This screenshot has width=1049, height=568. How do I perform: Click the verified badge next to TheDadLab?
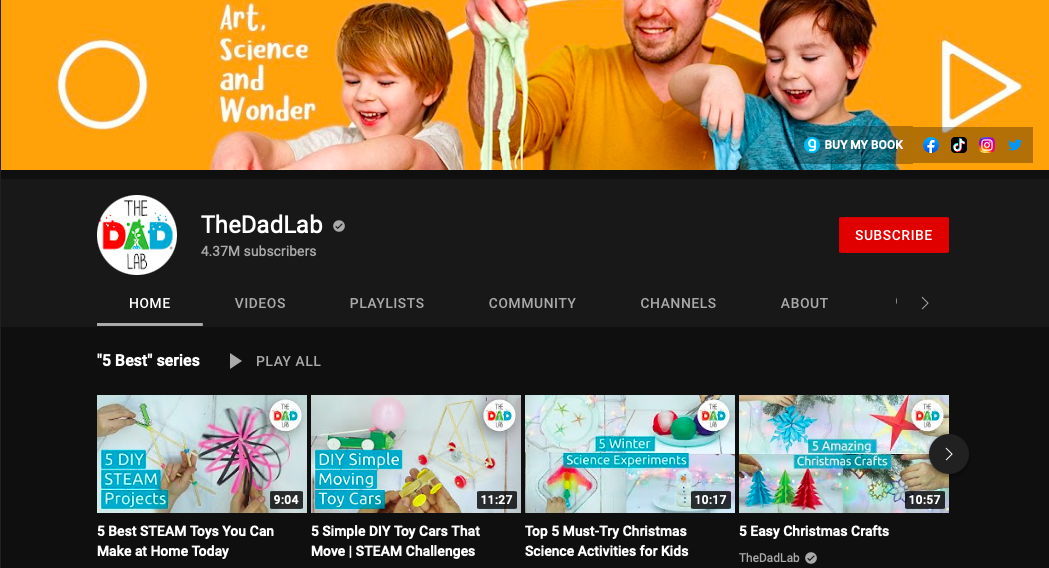point(339,226)
